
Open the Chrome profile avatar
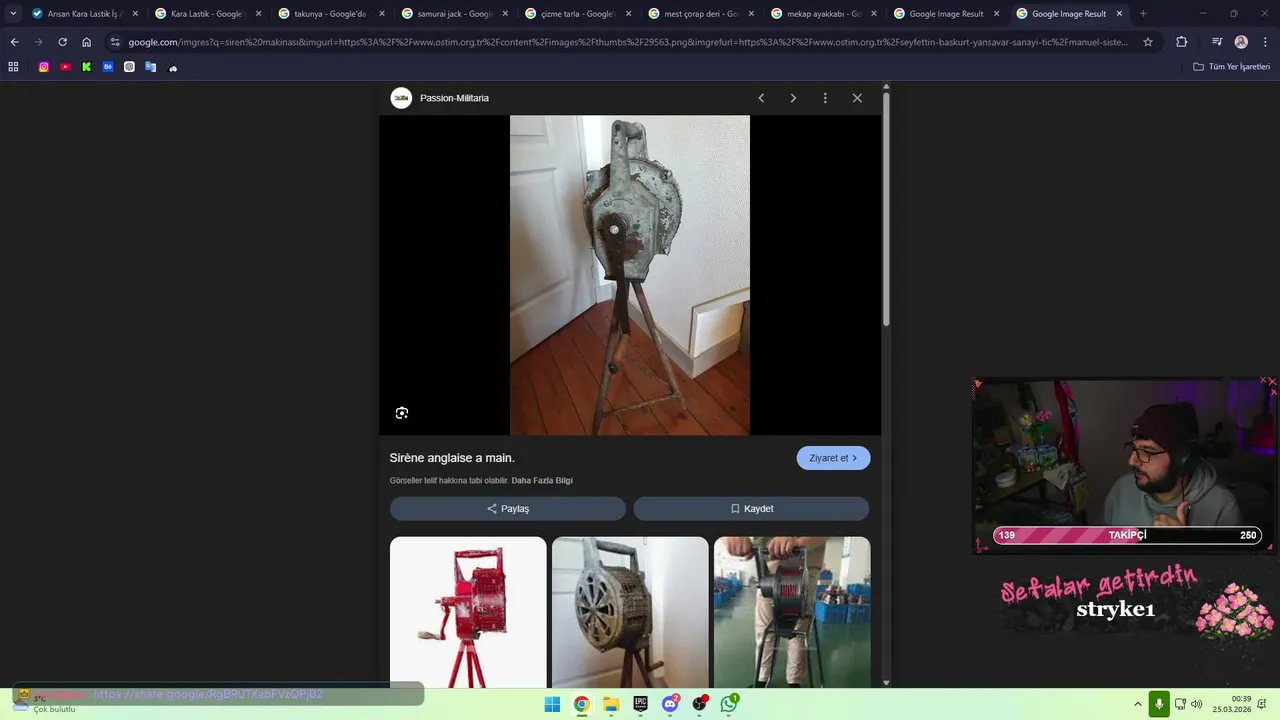tap(1241, 42)
